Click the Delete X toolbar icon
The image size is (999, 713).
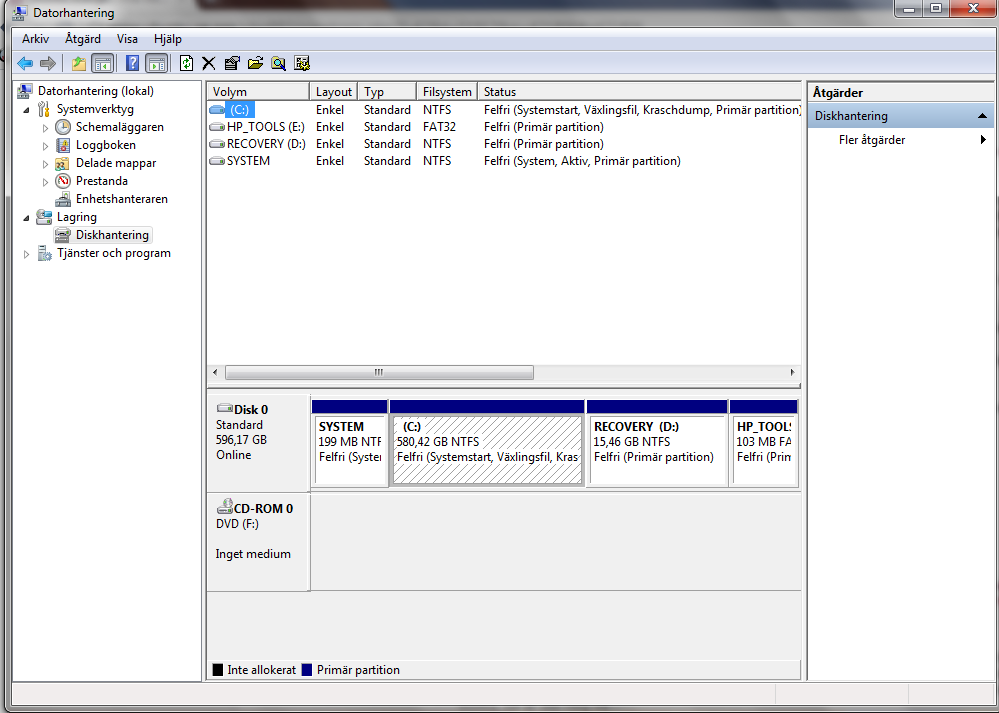[x=208, y=63]
